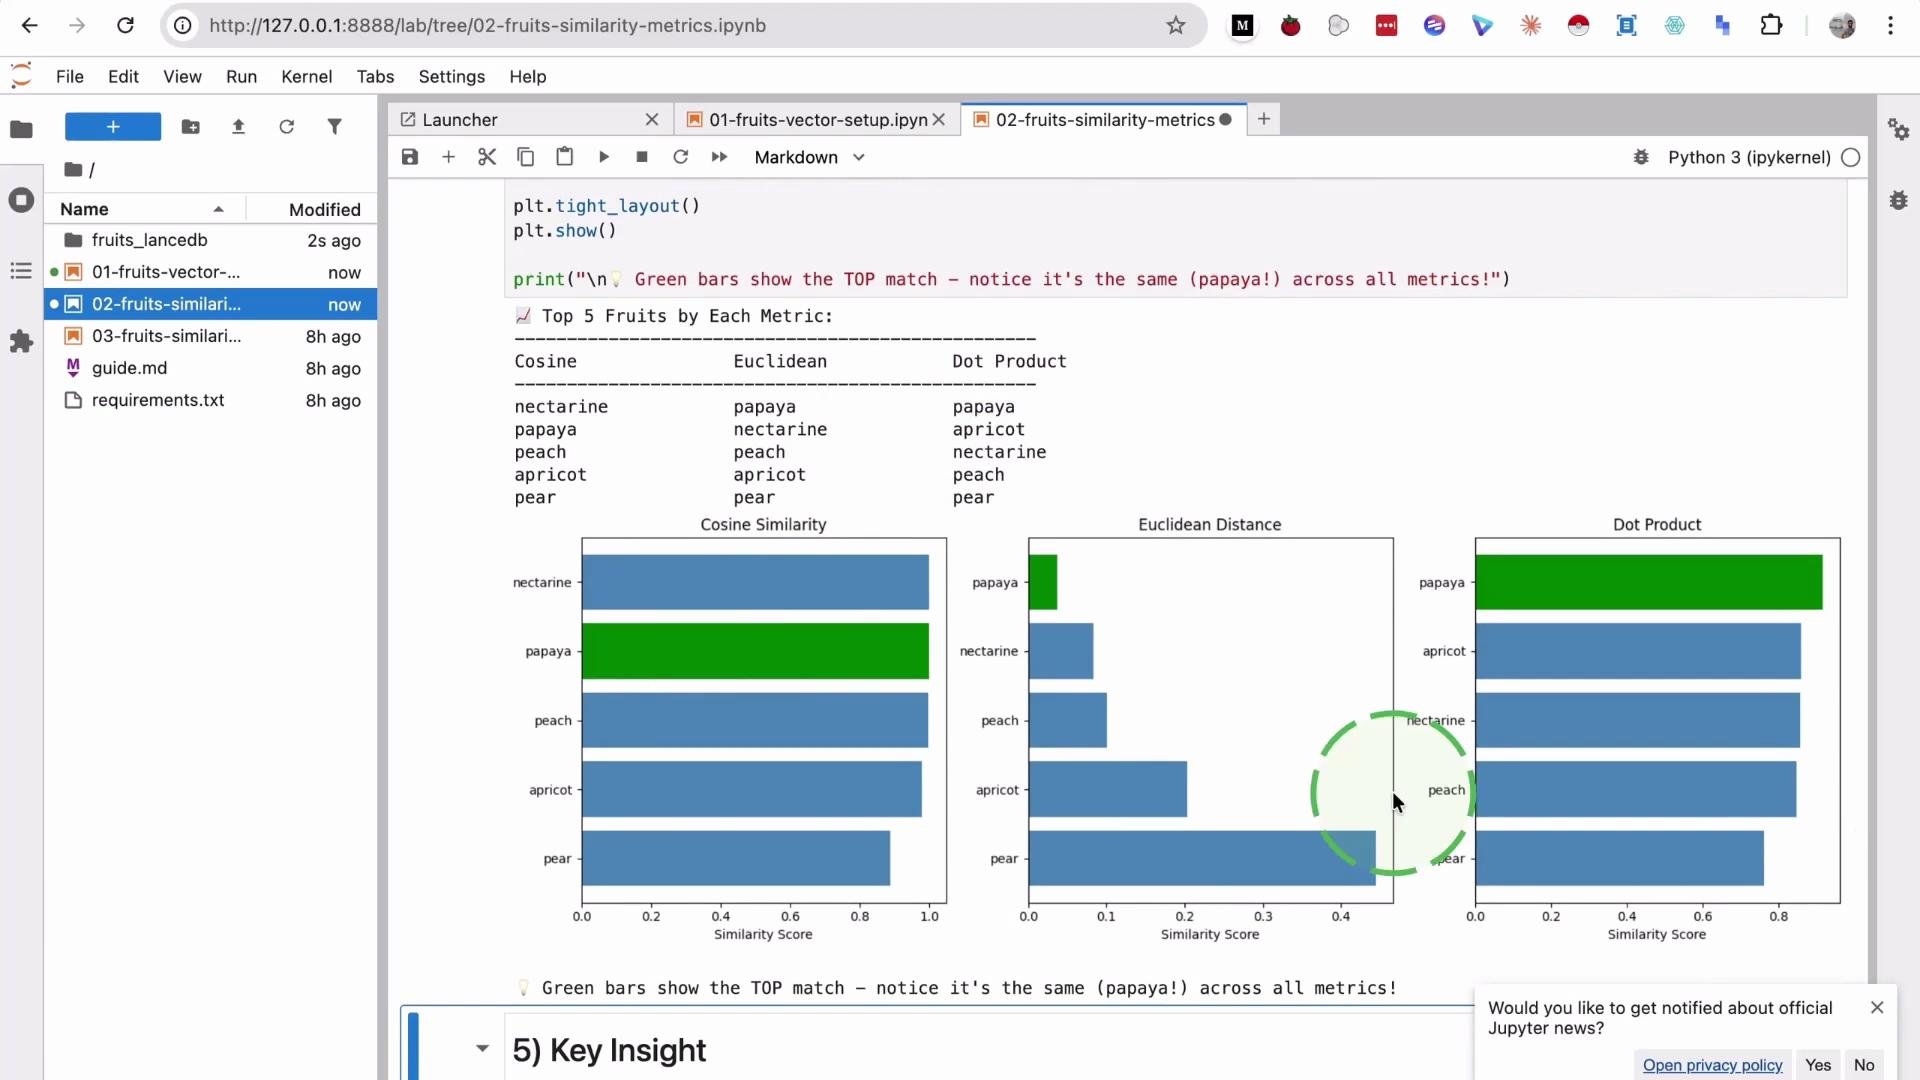Upload files icon in file browser
This screenshot has width=1920, height=1080.
238,127
